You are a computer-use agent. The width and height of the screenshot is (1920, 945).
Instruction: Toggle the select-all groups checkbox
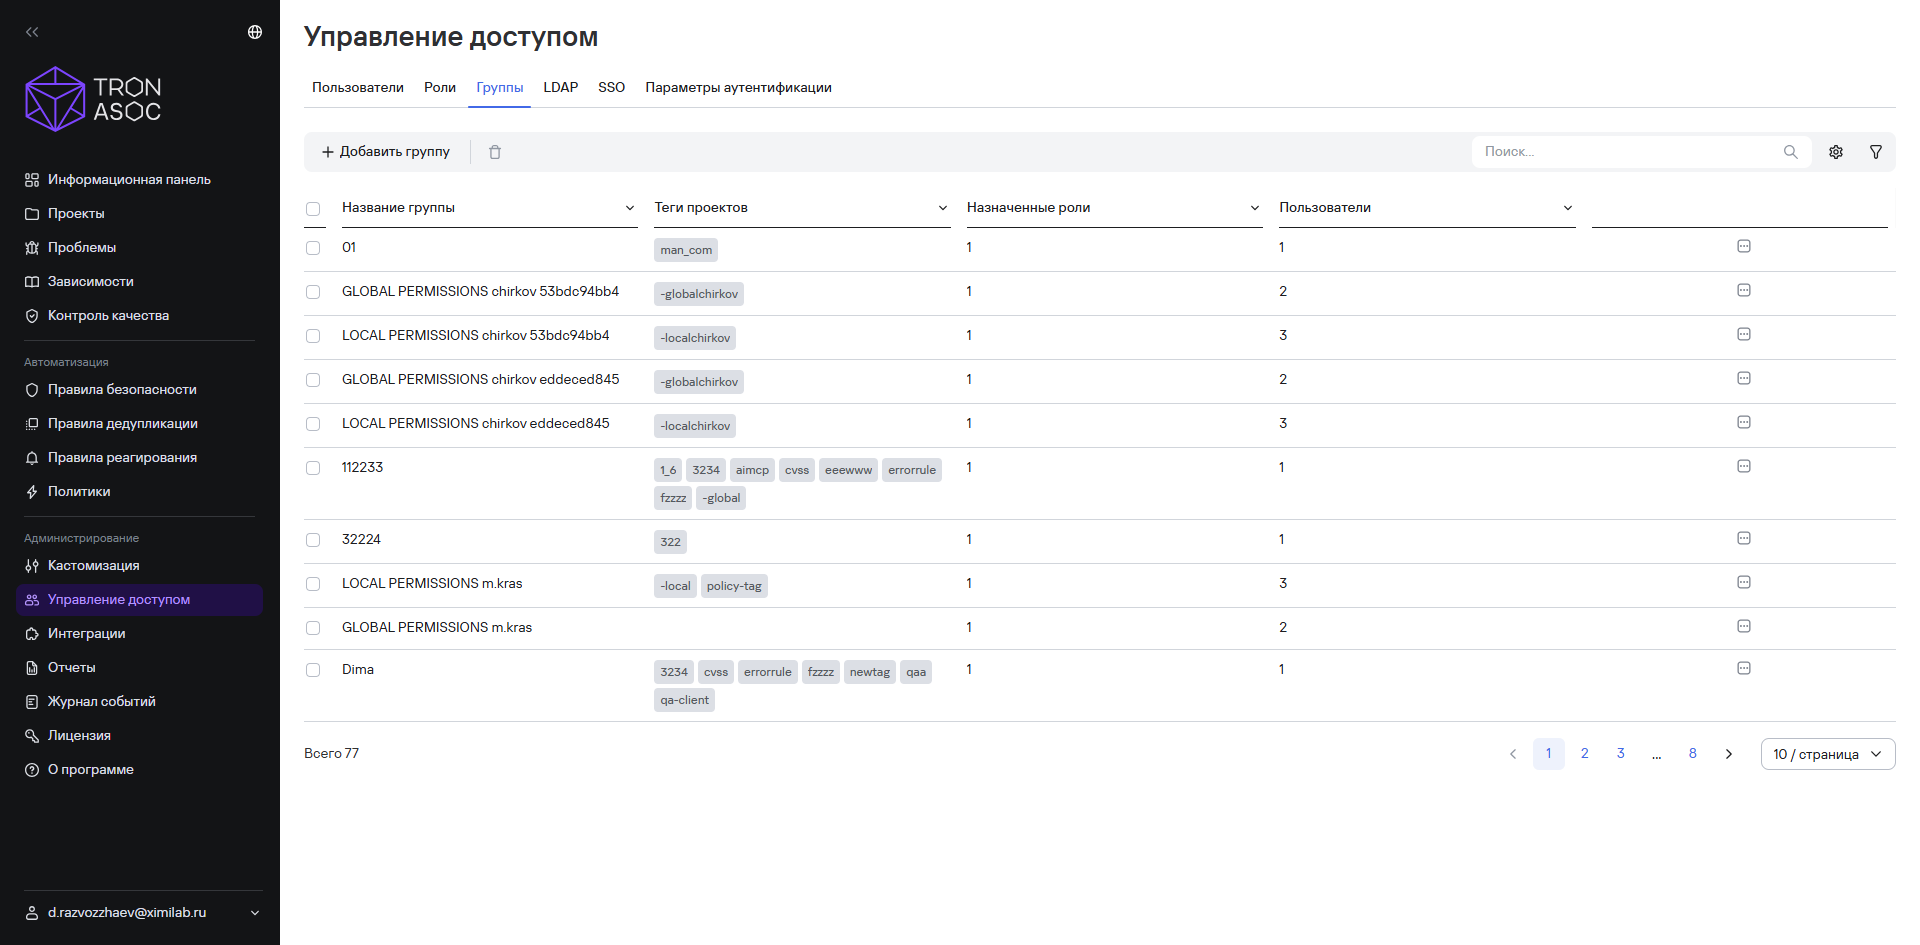(313, 209)
